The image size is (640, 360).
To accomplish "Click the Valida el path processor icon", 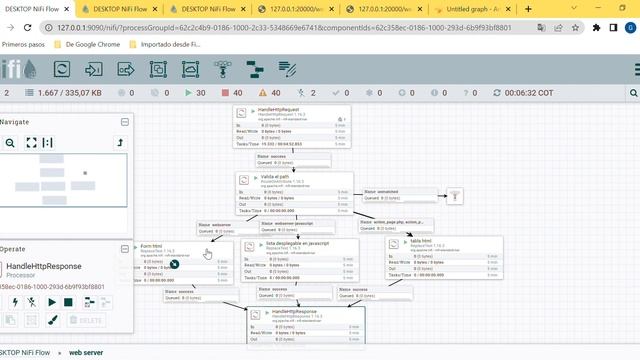I will tap(244, 180).
